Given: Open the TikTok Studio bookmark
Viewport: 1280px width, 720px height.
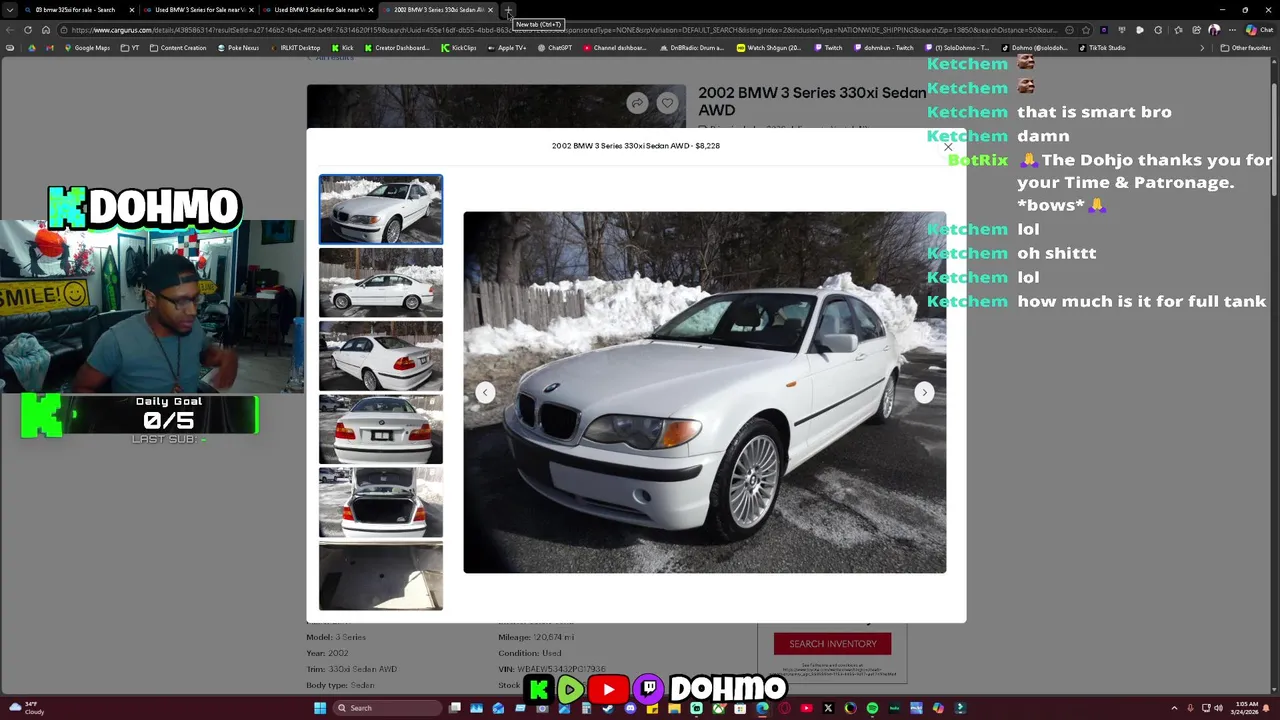Looking at the screenshot, I should pos(1100,48).
